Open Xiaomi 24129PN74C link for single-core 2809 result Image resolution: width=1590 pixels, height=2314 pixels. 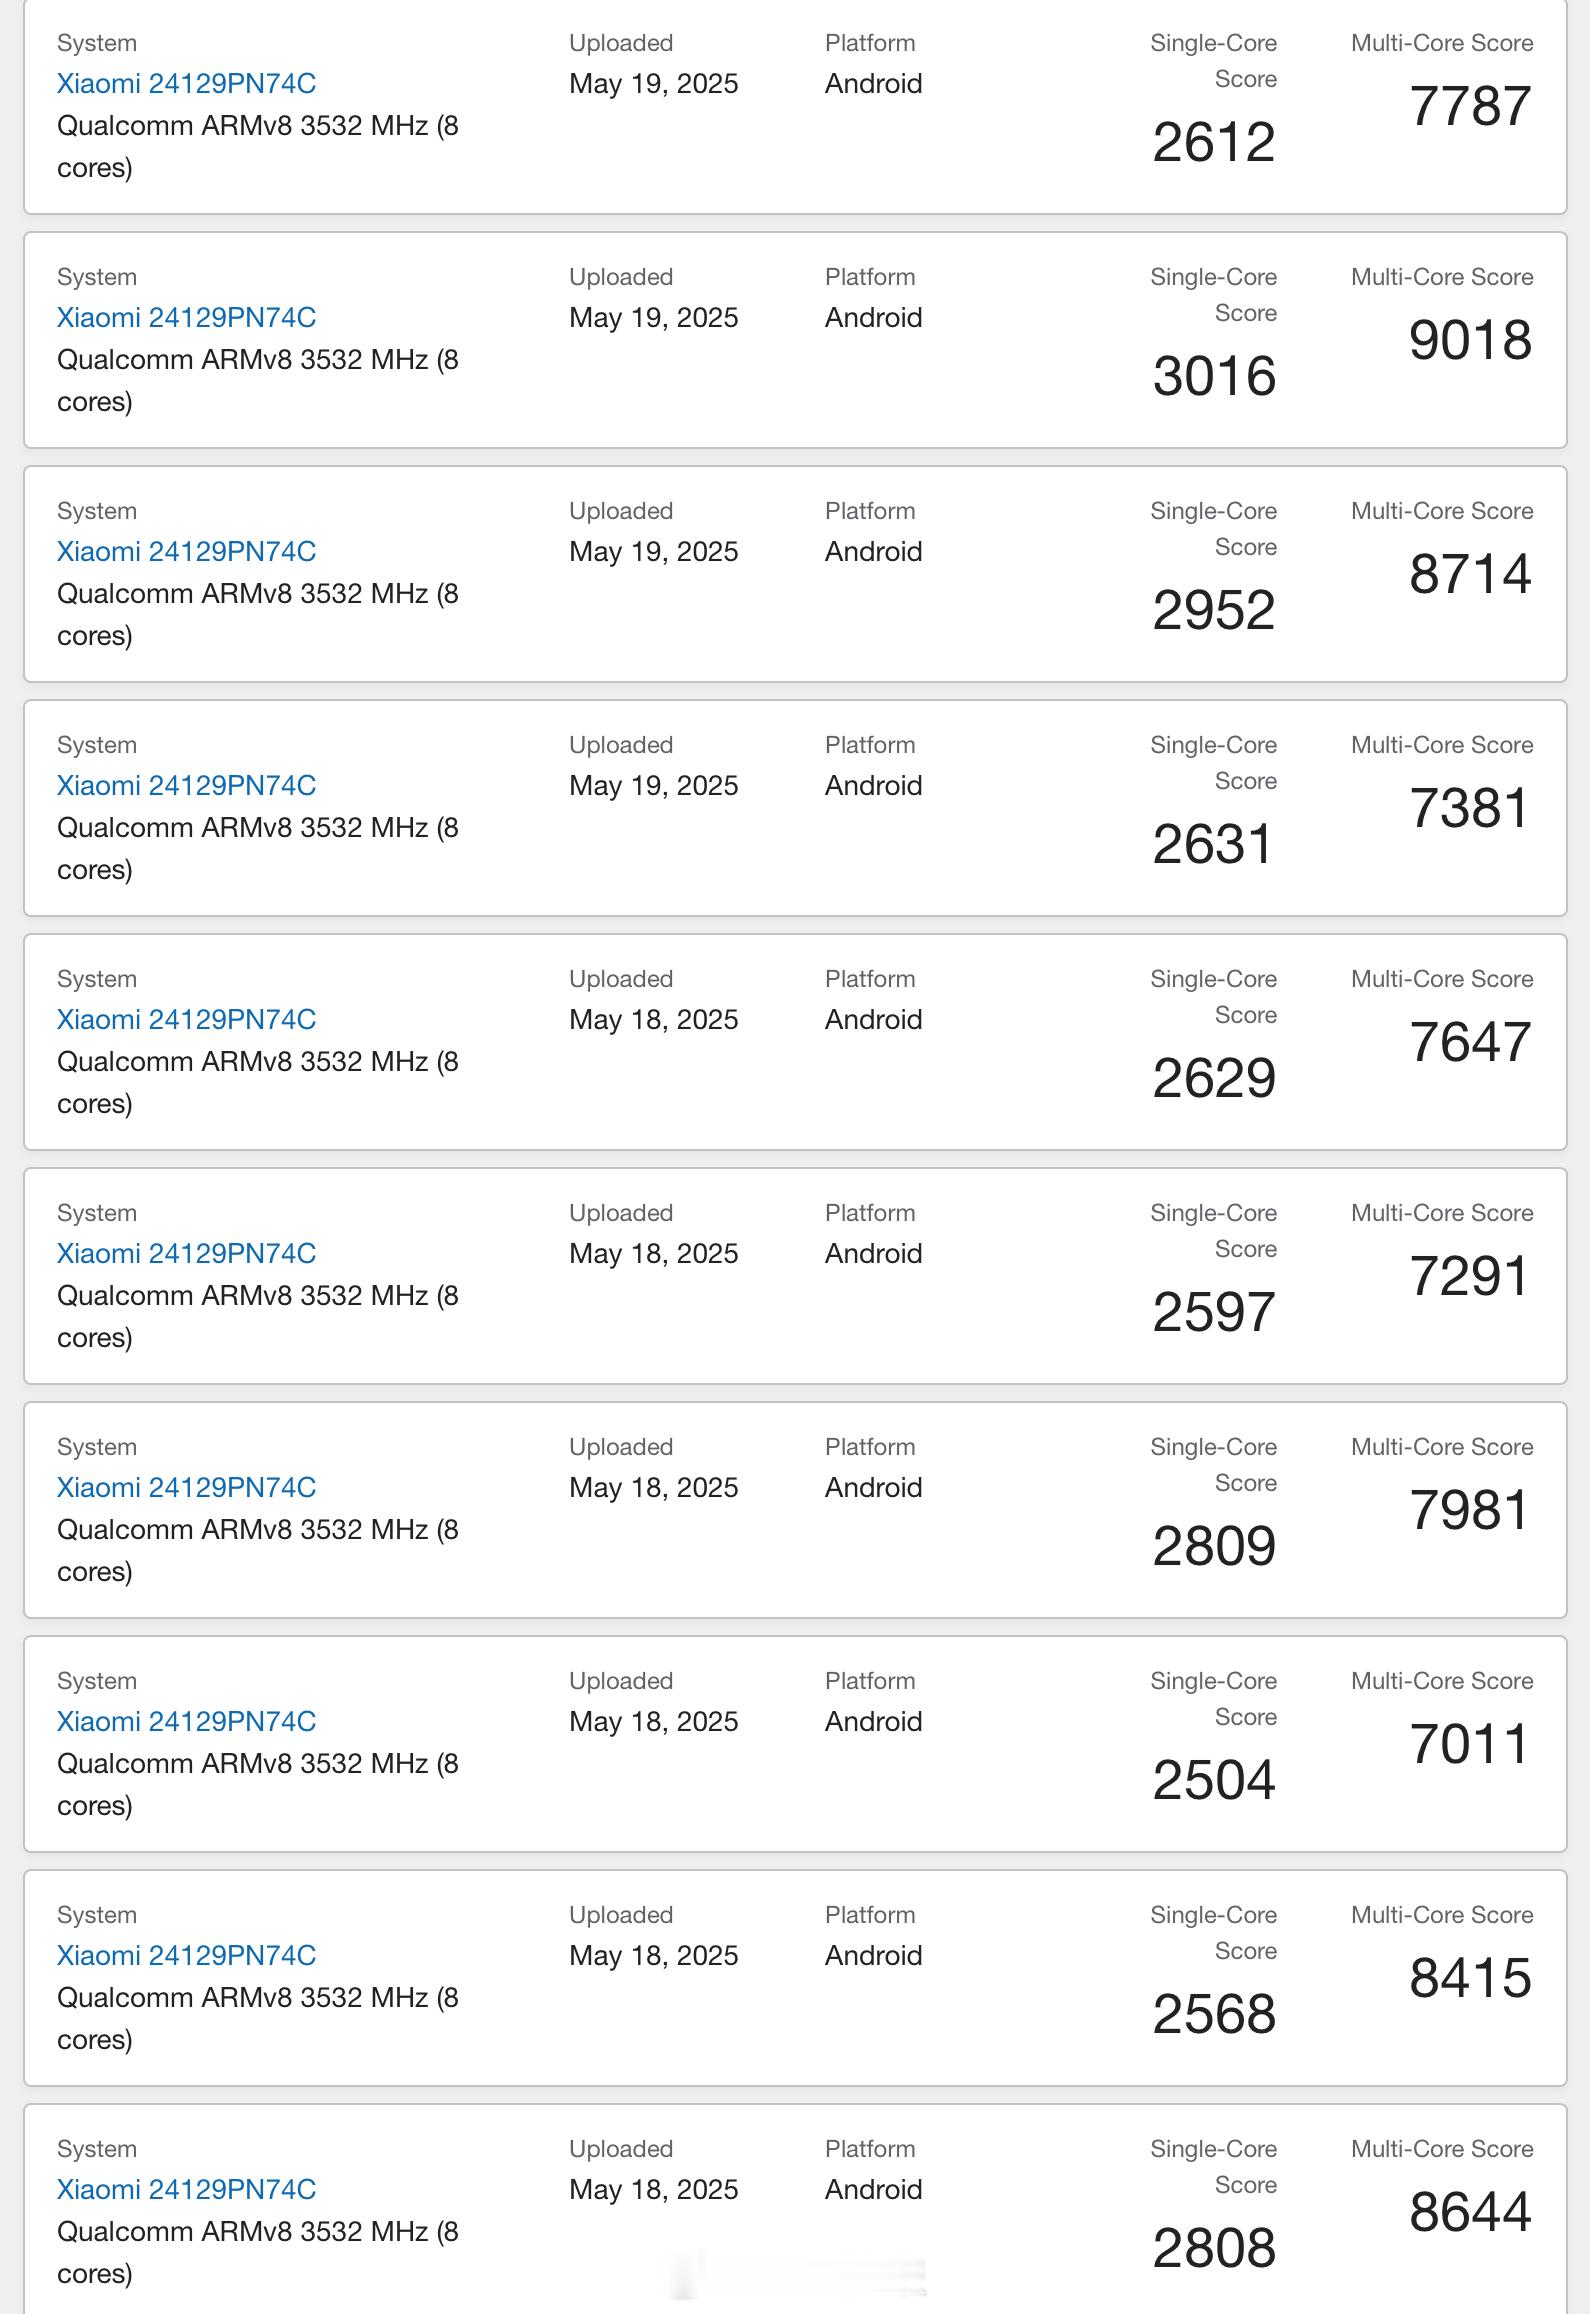click(186, 1488)
